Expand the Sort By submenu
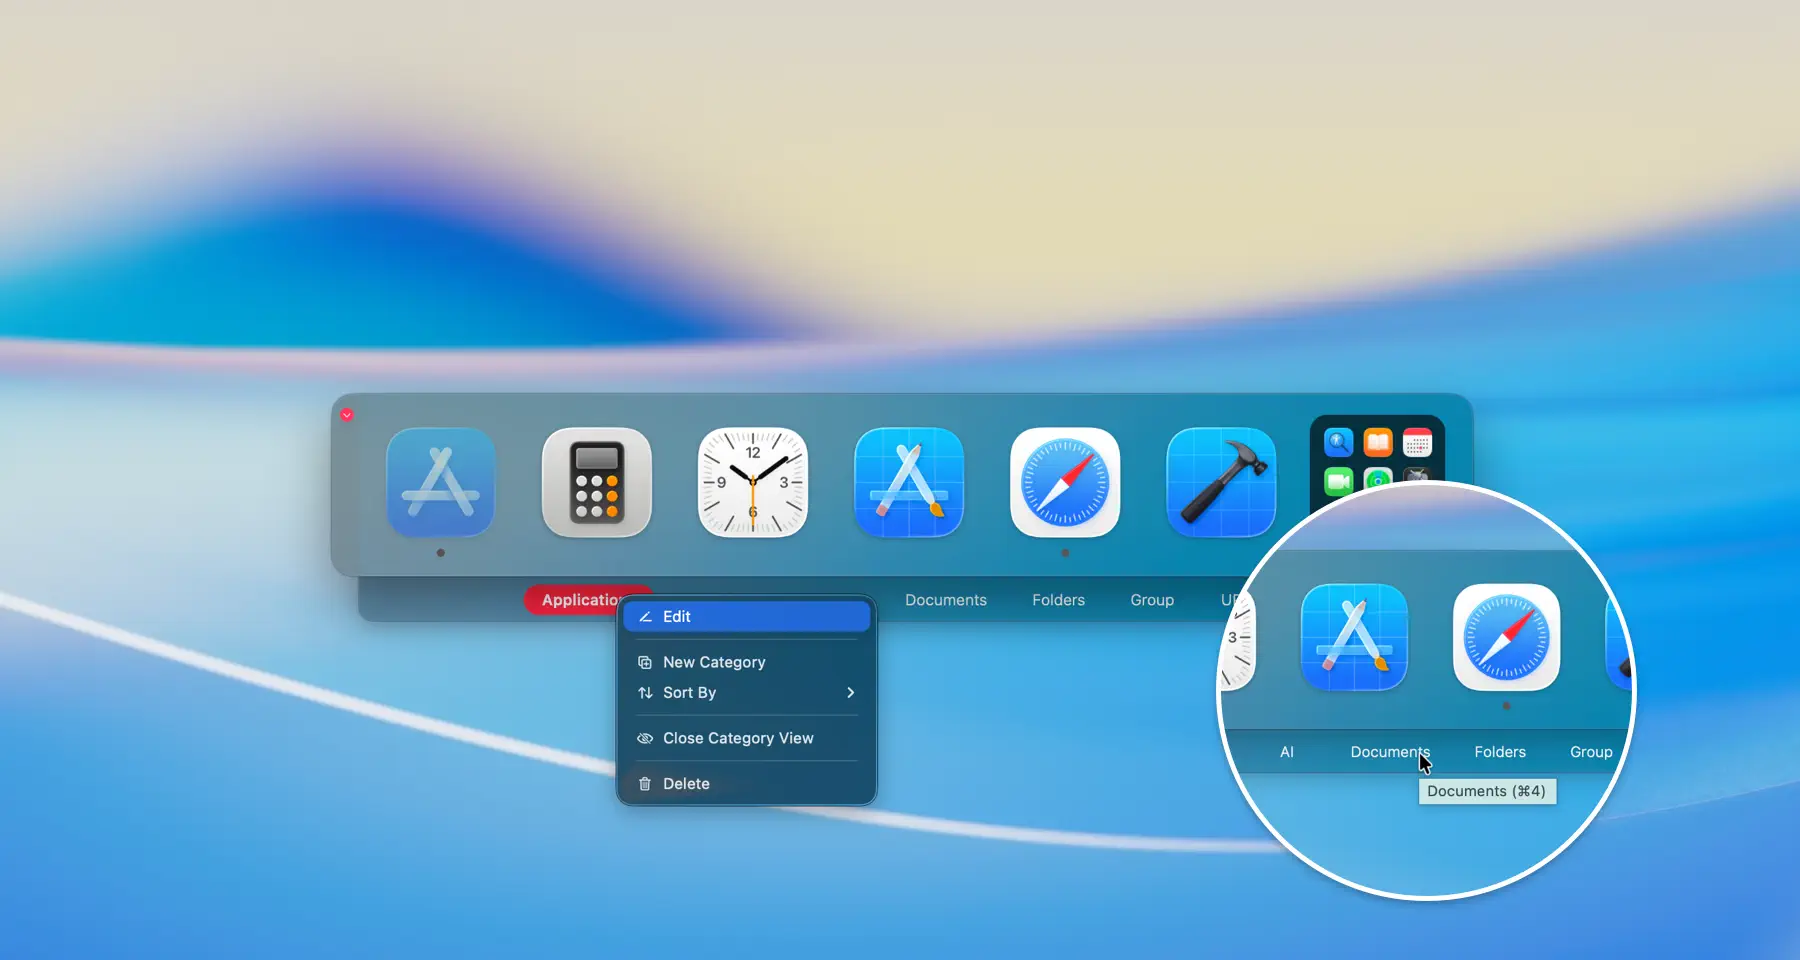 (x=747, y=693)
